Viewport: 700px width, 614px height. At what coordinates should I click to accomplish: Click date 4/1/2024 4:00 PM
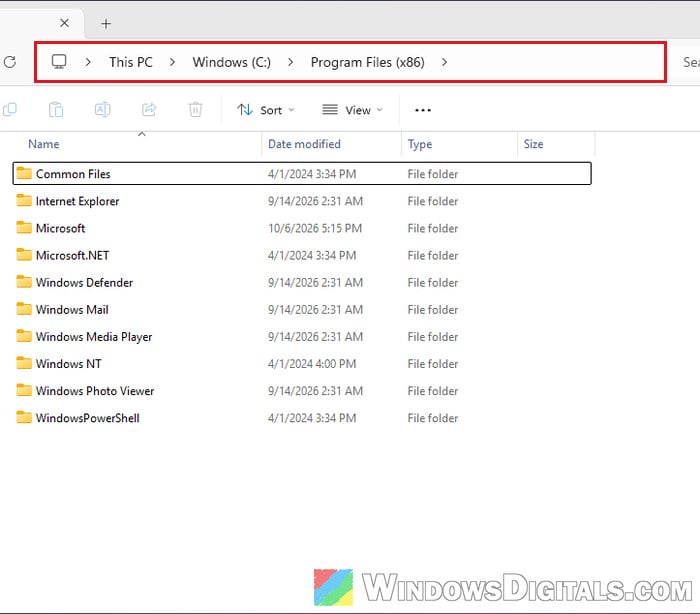[x=312, y=363]
